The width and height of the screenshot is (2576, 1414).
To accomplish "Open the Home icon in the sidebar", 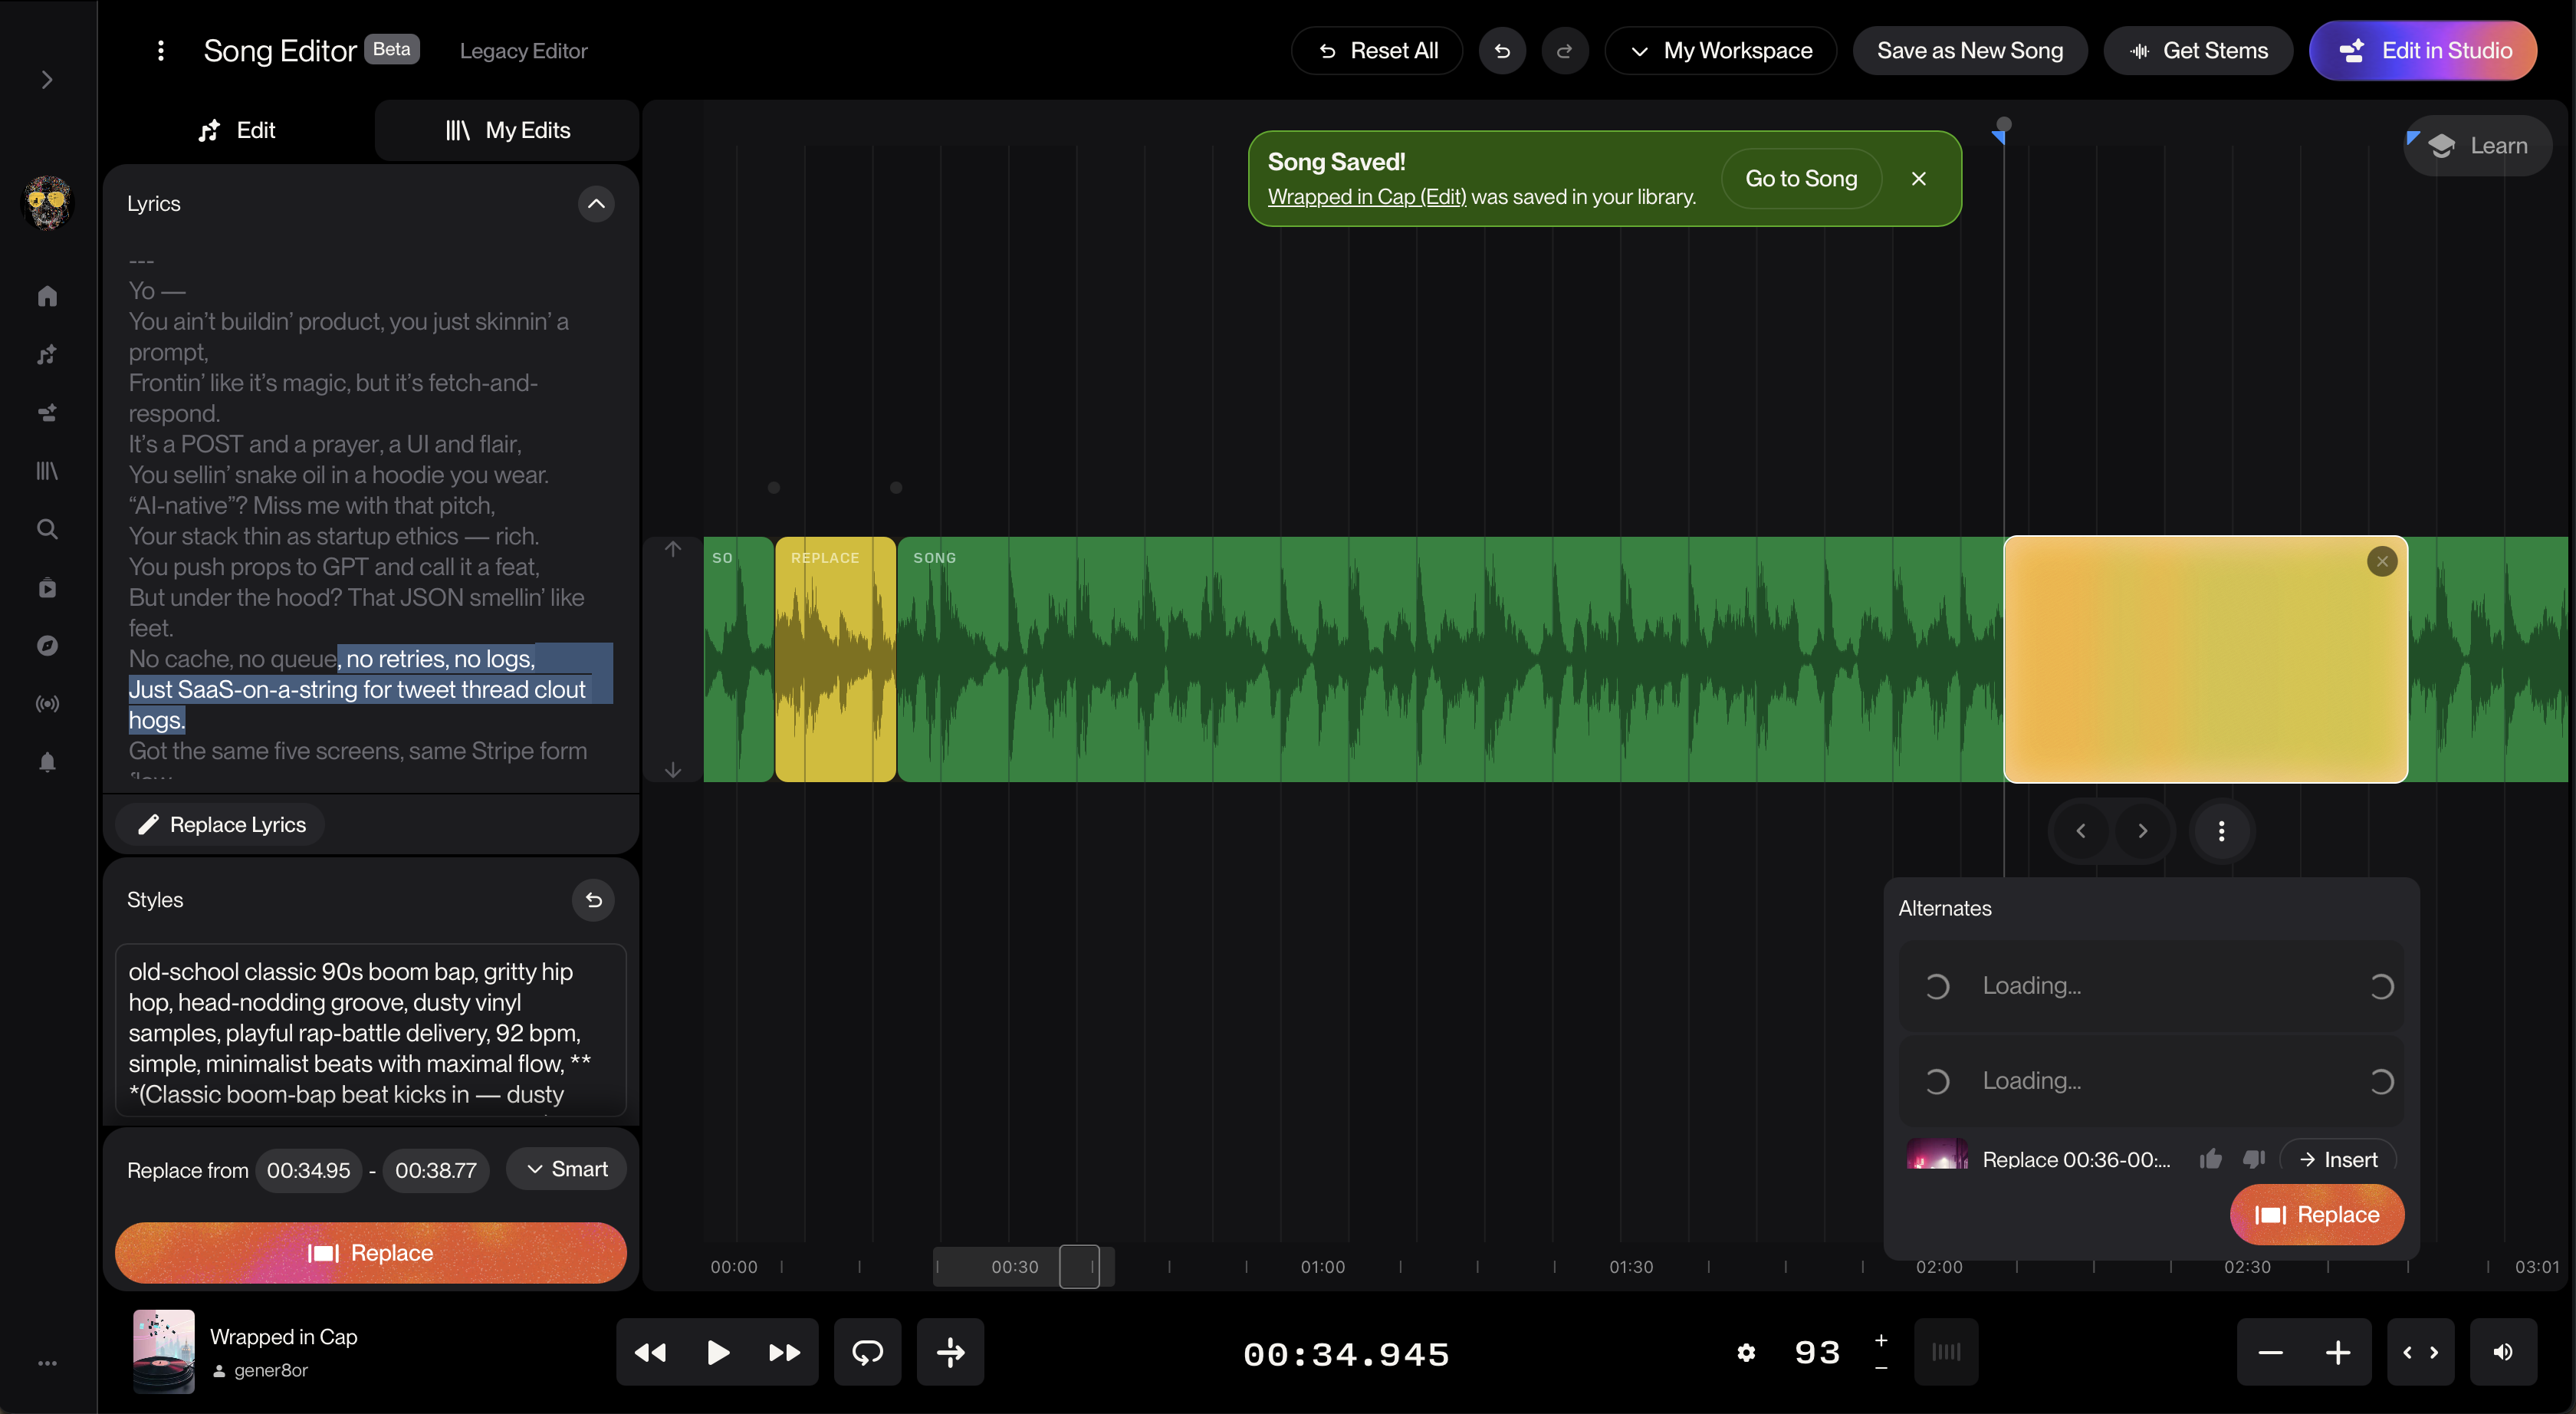I will pos(47,296).
